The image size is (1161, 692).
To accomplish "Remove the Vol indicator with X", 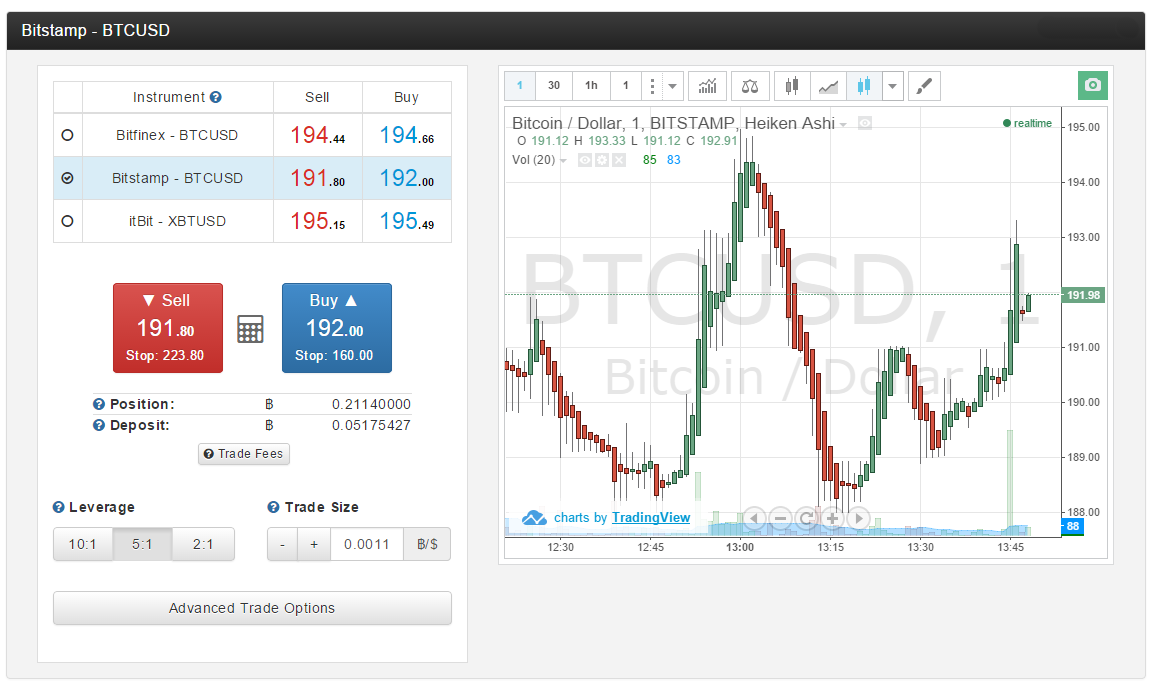I will [619, 160].
